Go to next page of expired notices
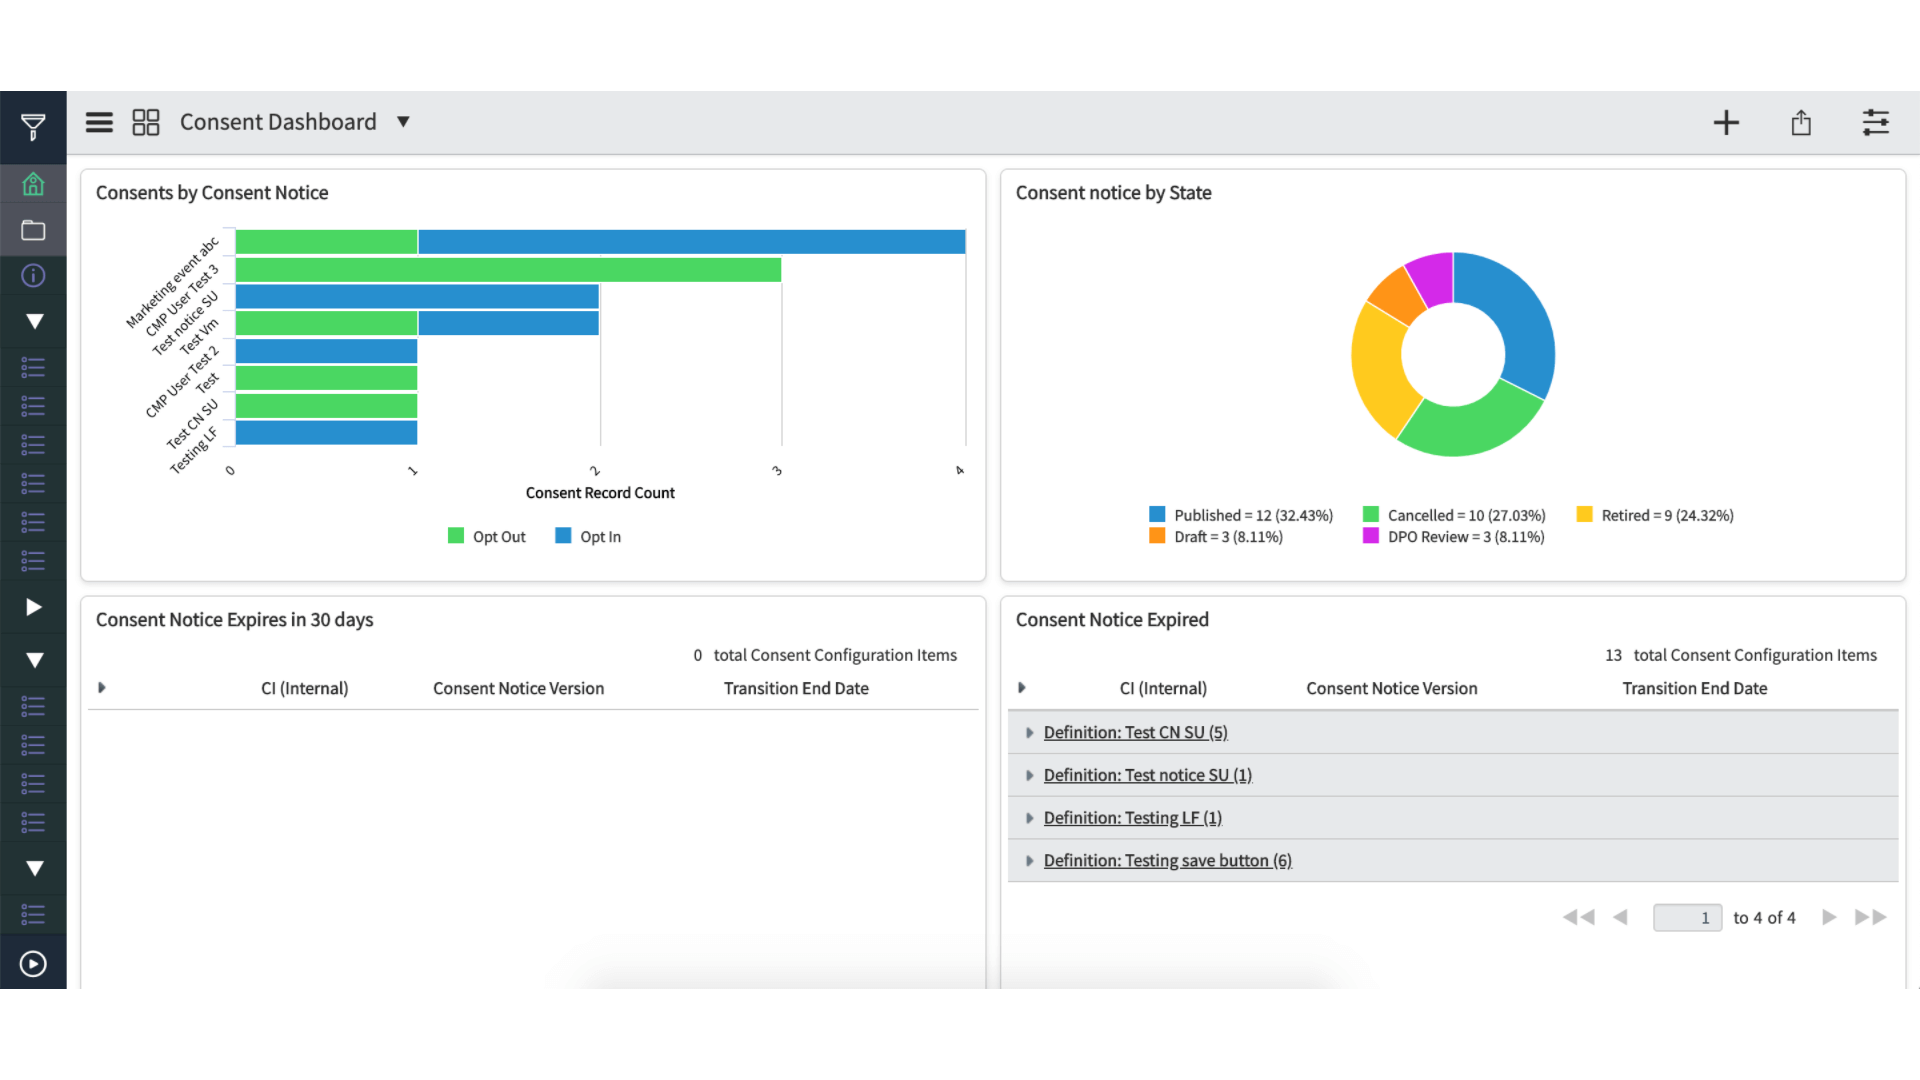1920x1080 pixels. 1829,917
